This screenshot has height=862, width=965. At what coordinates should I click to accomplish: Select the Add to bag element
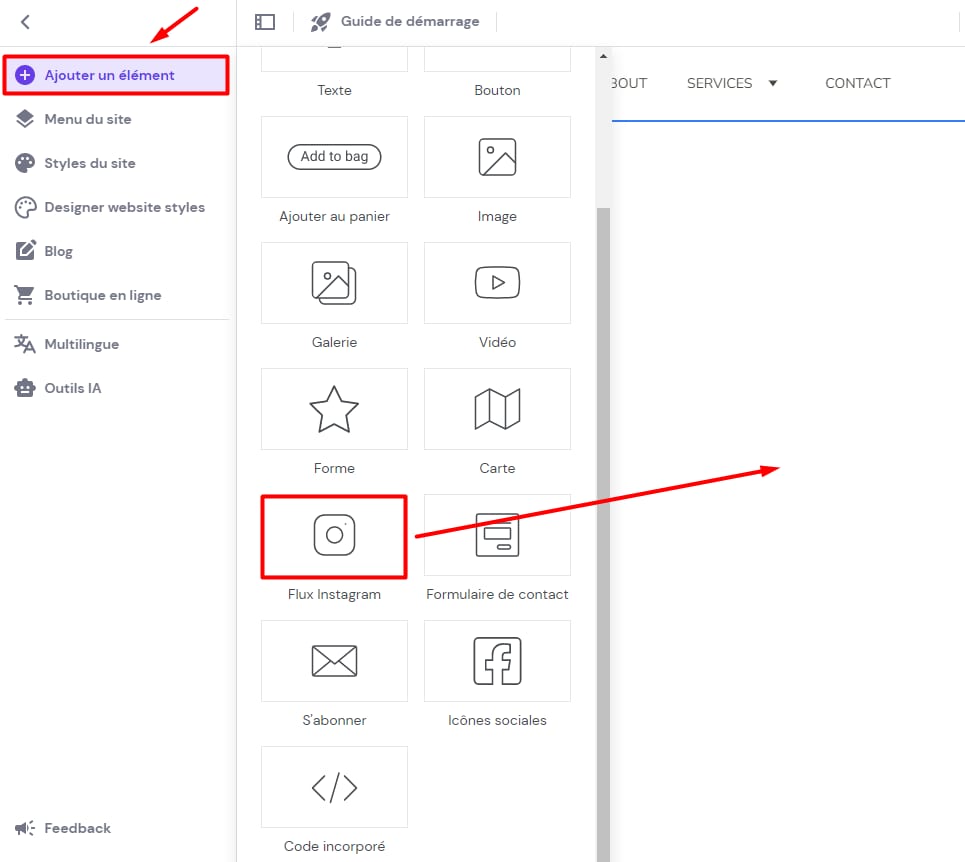(334, 157)
